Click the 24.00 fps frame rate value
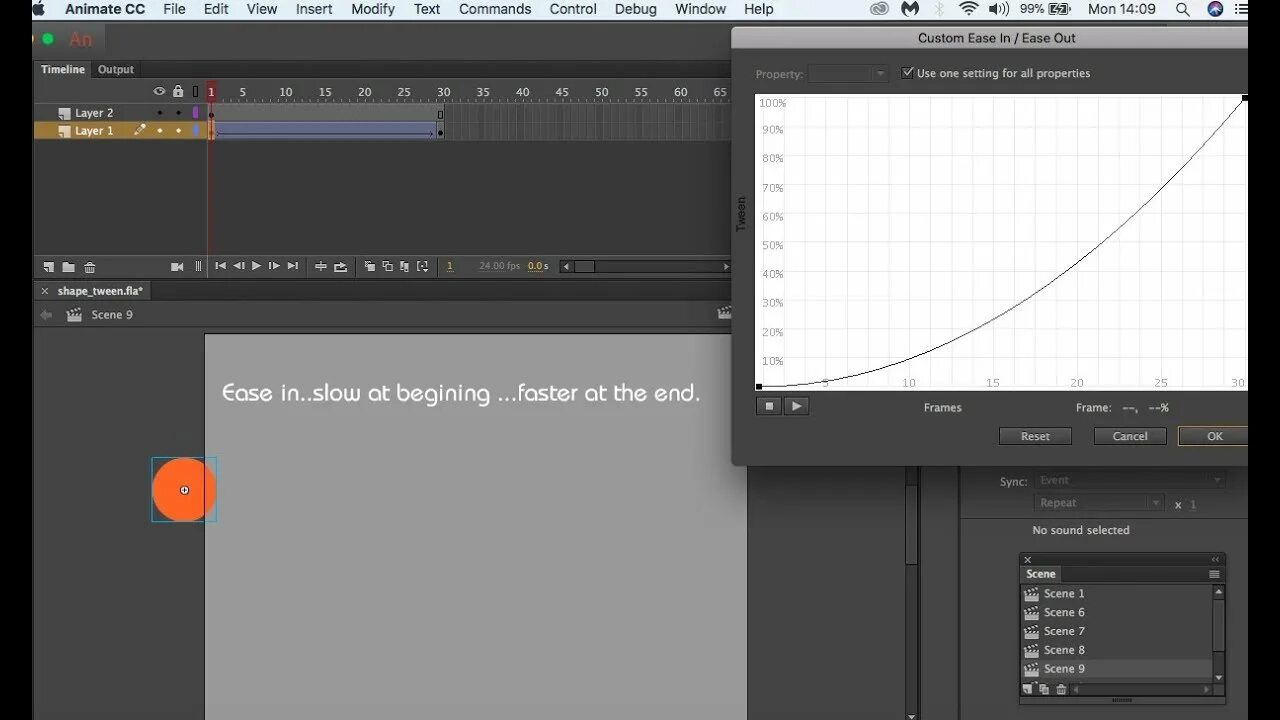The height and width of the screenshot is (720, 1280). point(500,266)
